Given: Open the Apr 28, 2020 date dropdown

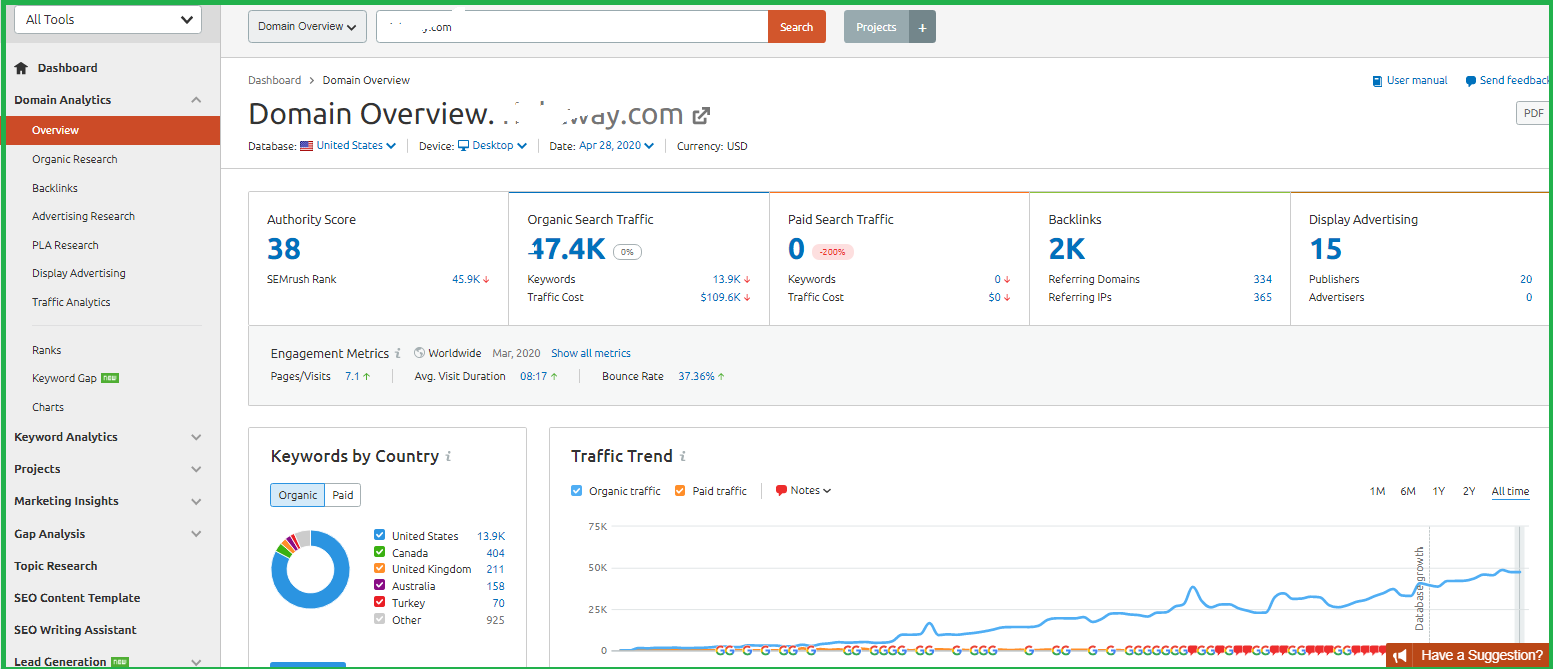Looking at the screenshot, I should point(617,146).
